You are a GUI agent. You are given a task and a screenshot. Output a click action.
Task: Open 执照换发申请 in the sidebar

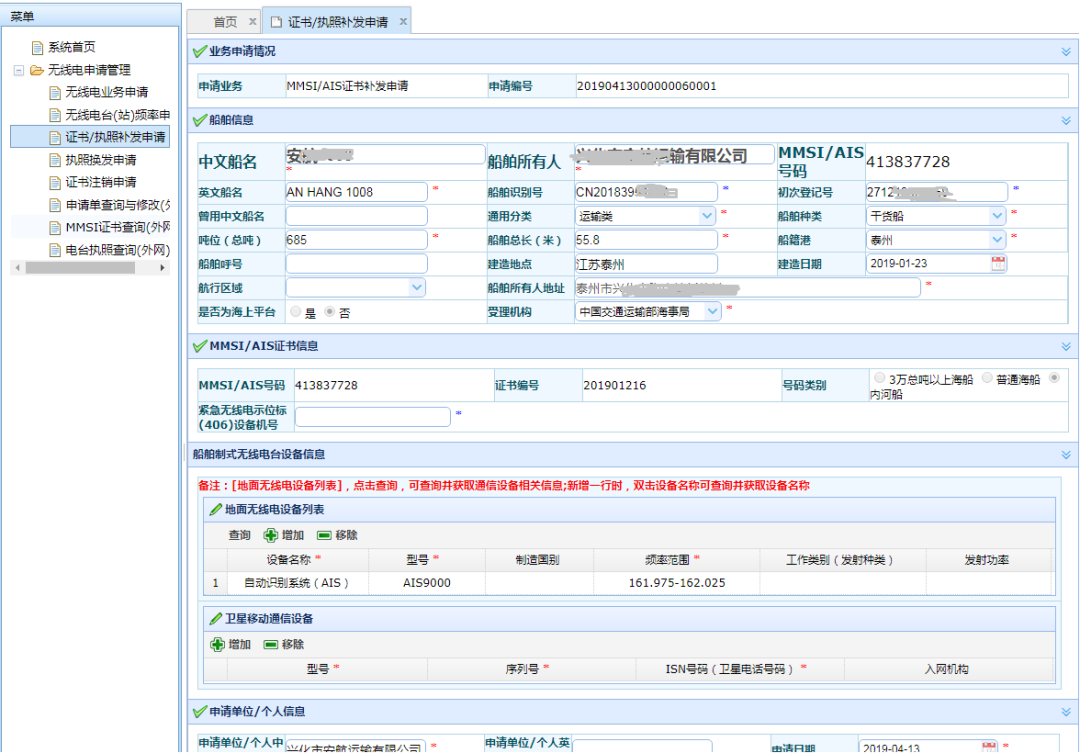(101, 160)
